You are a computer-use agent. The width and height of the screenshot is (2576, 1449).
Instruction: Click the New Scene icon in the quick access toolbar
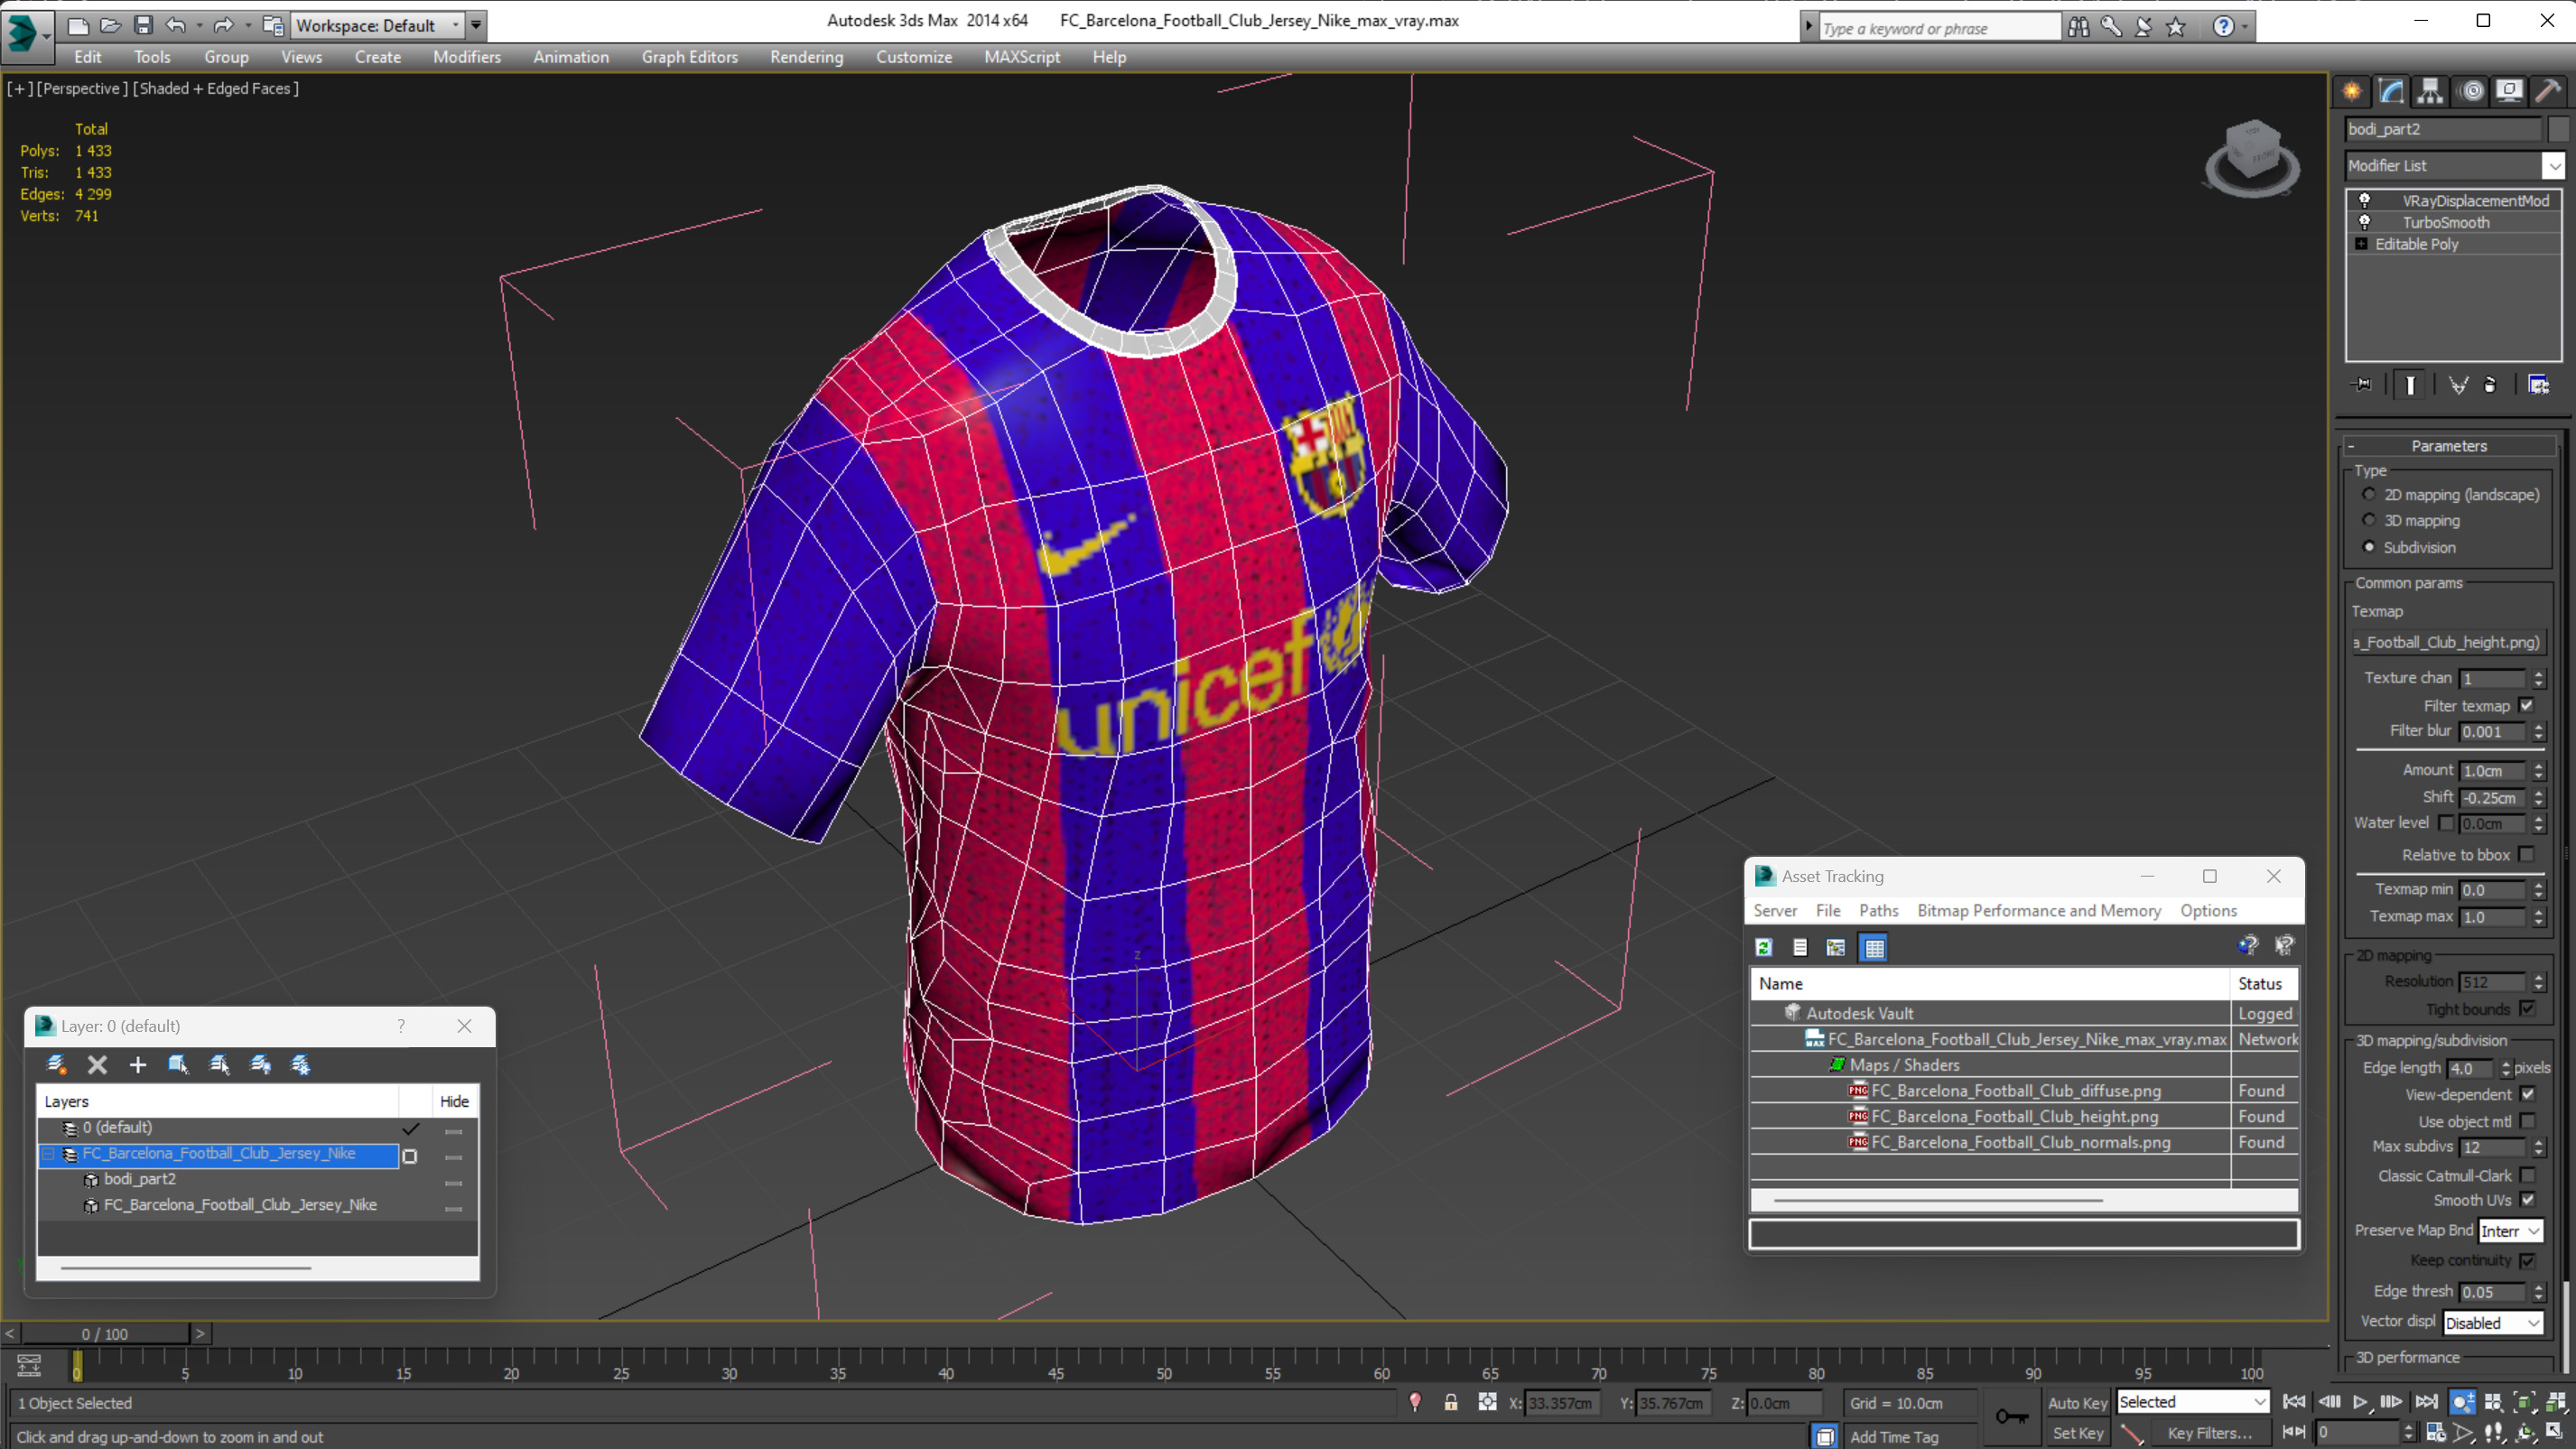78,26
